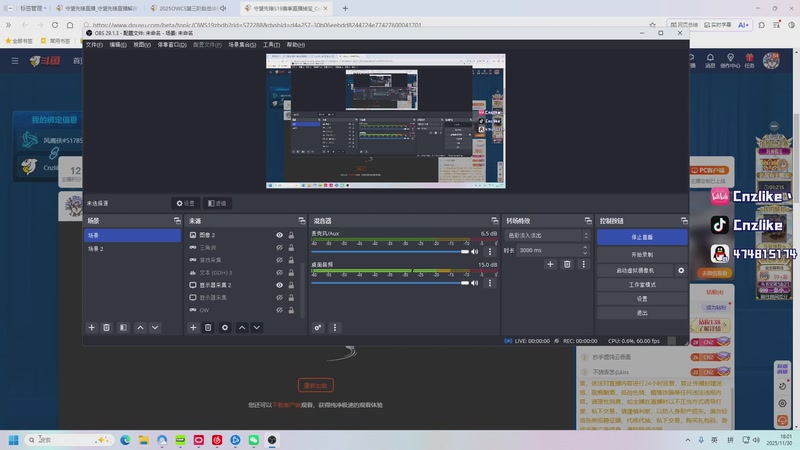Open browser tab manager dropdown

[x=32, y=8]
